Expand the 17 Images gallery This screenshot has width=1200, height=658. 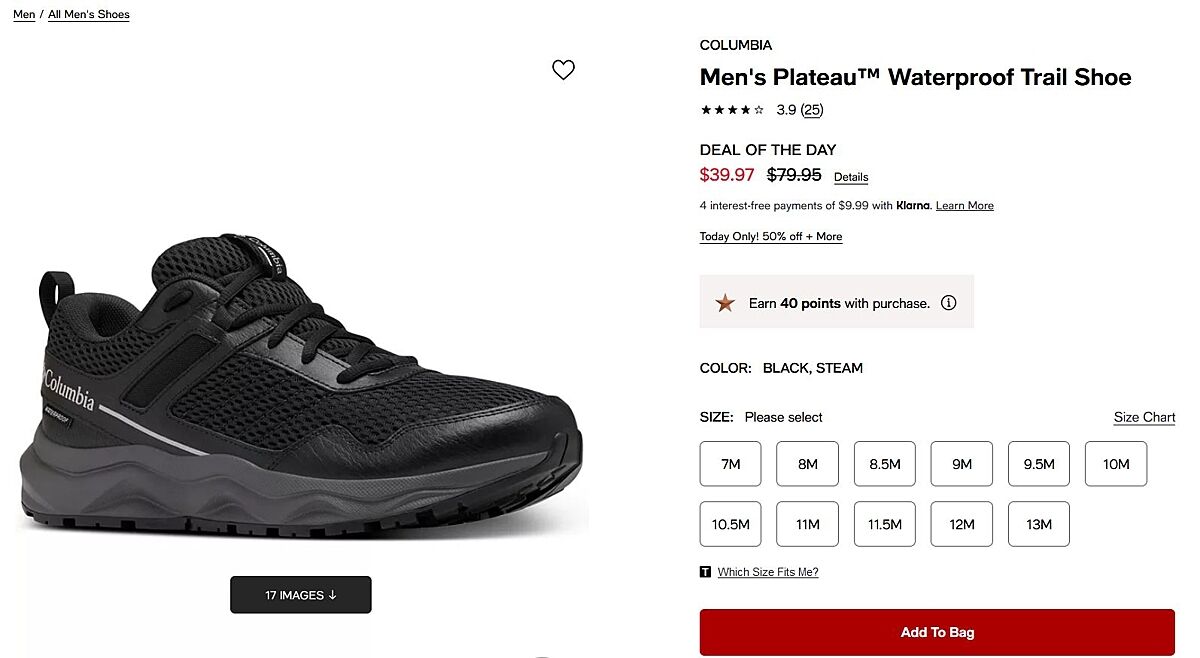(301, 595)
